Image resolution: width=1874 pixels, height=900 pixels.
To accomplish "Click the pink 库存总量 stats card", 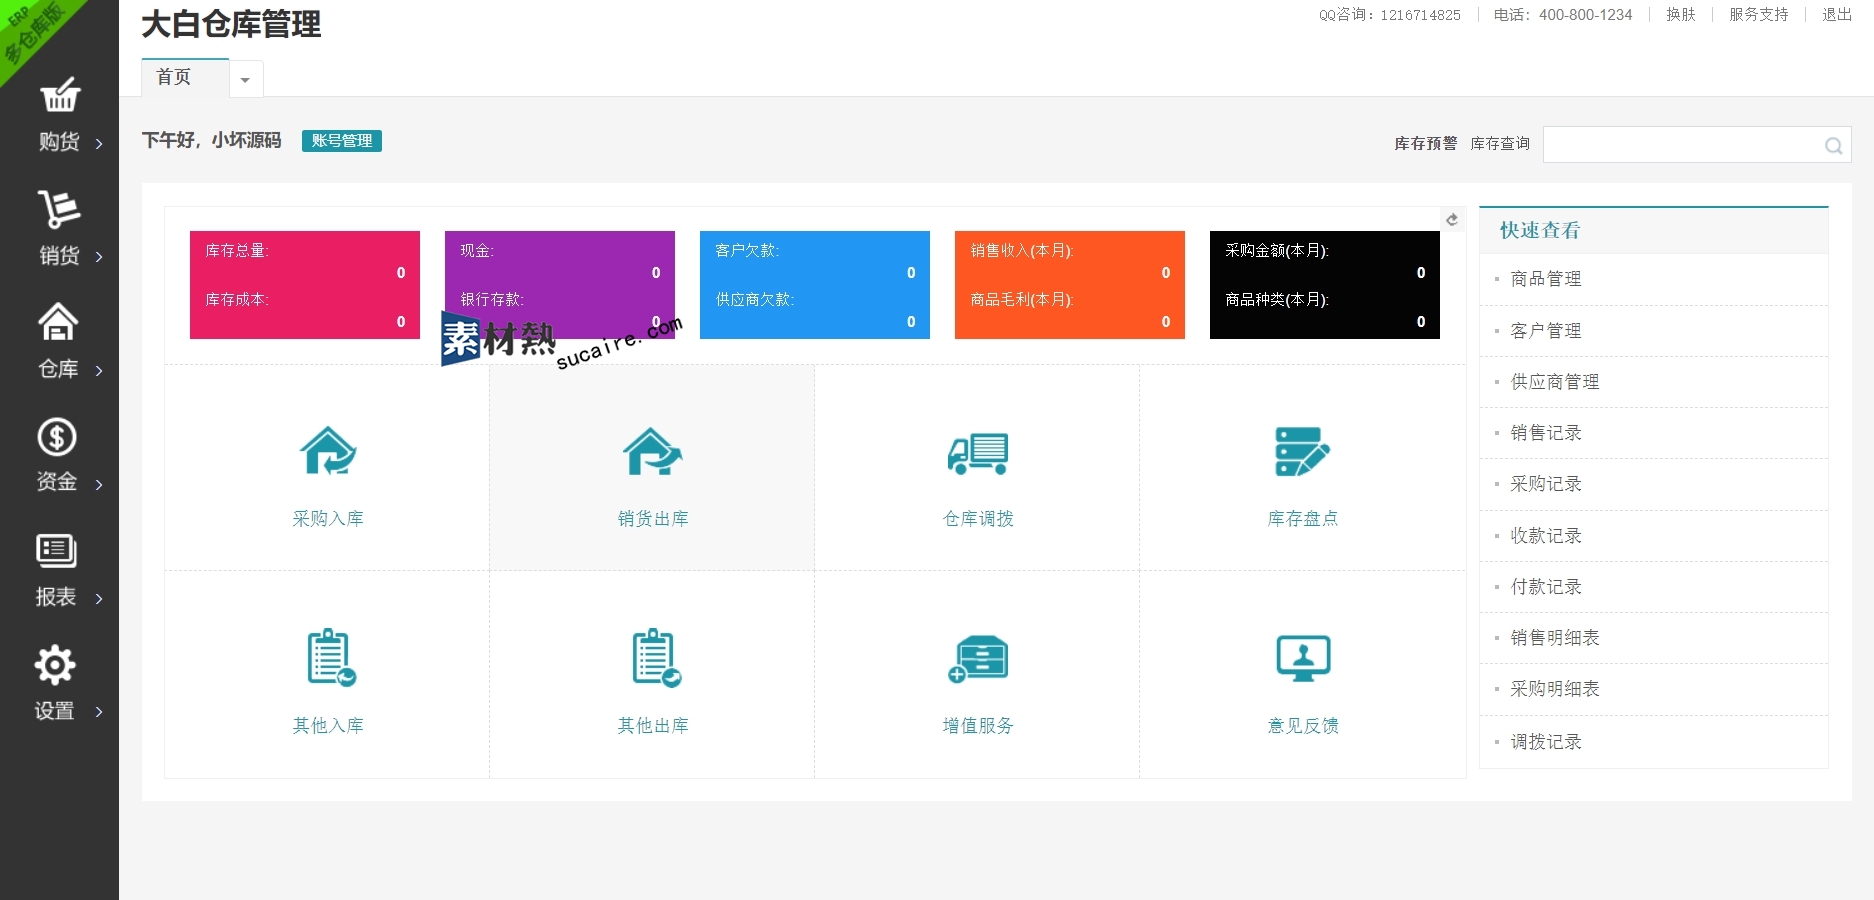I will coord(305,285).
